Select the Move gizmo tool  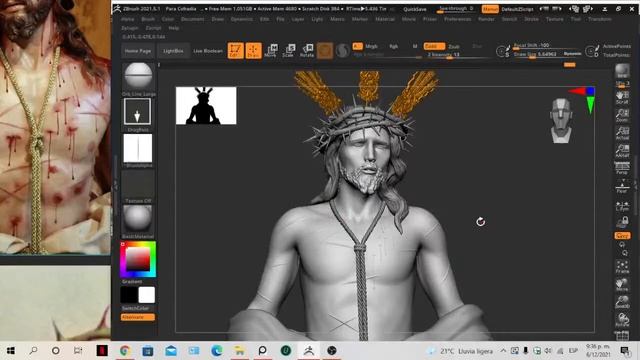[271, 51]
